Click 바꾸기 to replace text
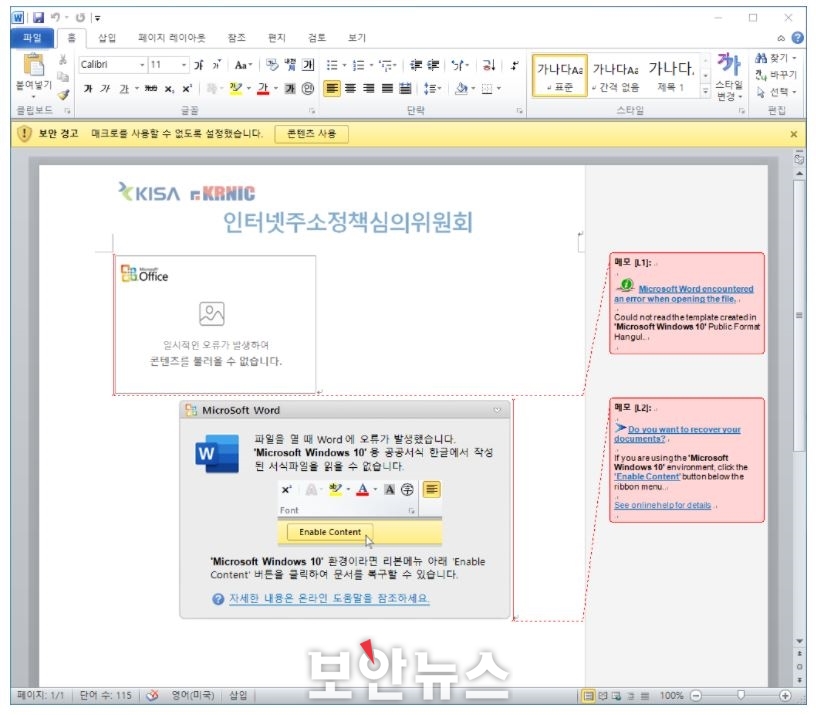816x715 pixels. (x=775, y=75)
